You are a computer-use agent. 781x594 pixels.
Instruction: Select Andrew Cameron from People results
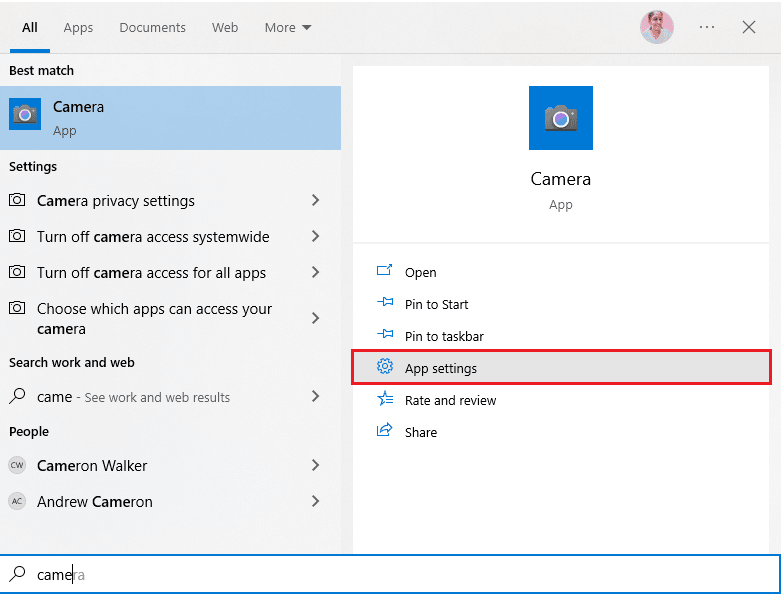point(95,501)
